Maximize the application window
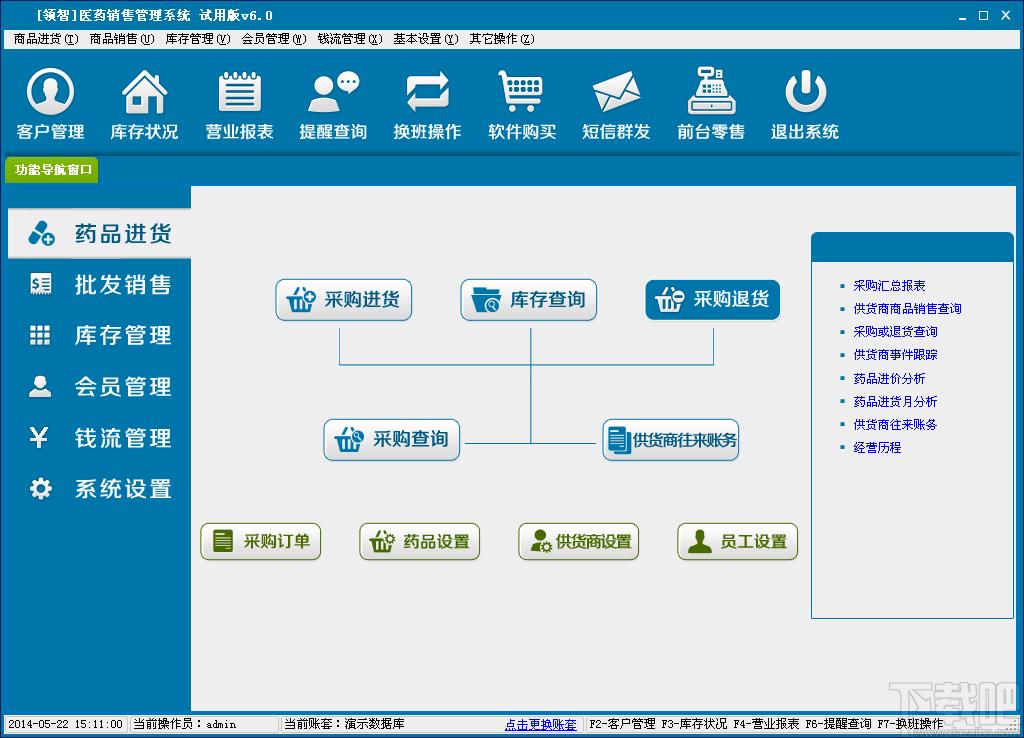Screen dimensions: 1024x738 point(984,16)
